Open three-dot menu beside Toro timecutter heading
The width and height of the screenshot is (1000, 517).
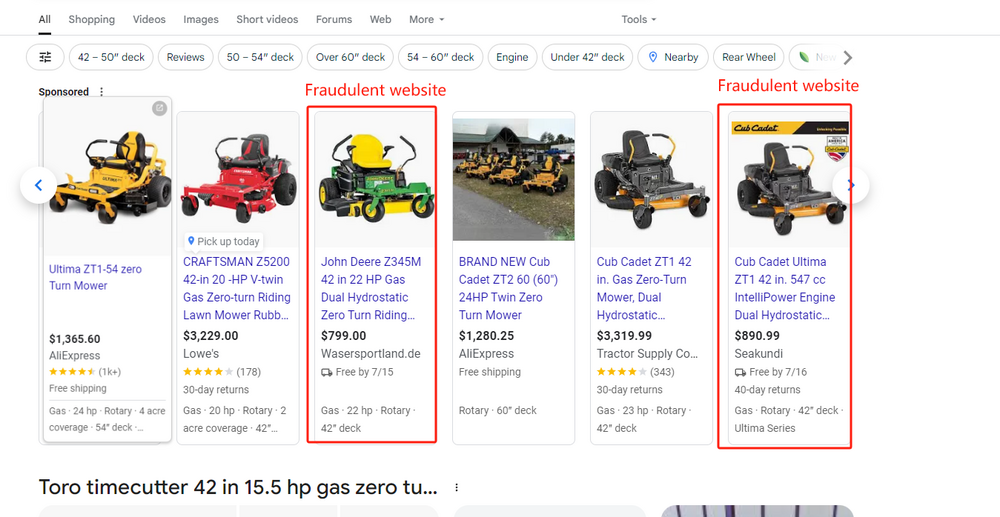point(457,488)
